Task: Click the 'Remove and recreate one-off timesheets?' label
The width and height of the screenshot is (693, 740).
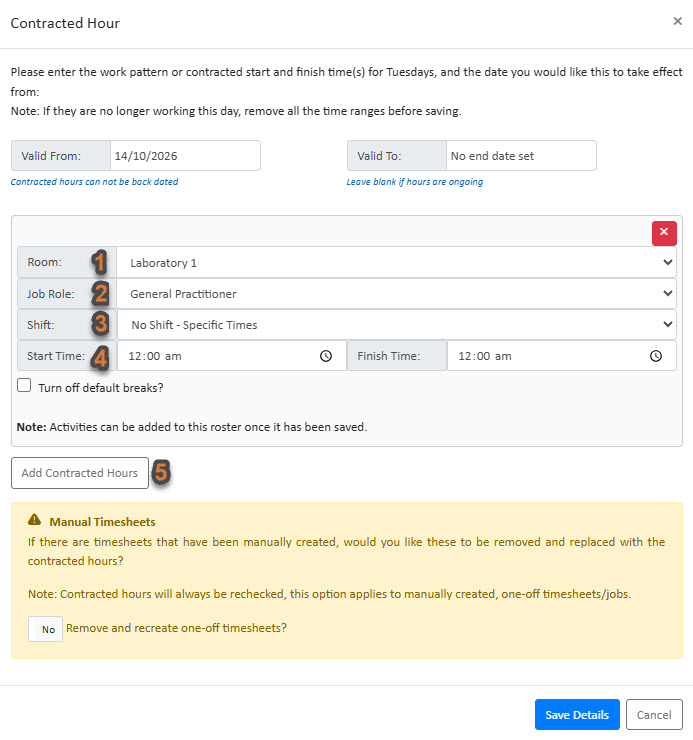Action: coord(176,628)
